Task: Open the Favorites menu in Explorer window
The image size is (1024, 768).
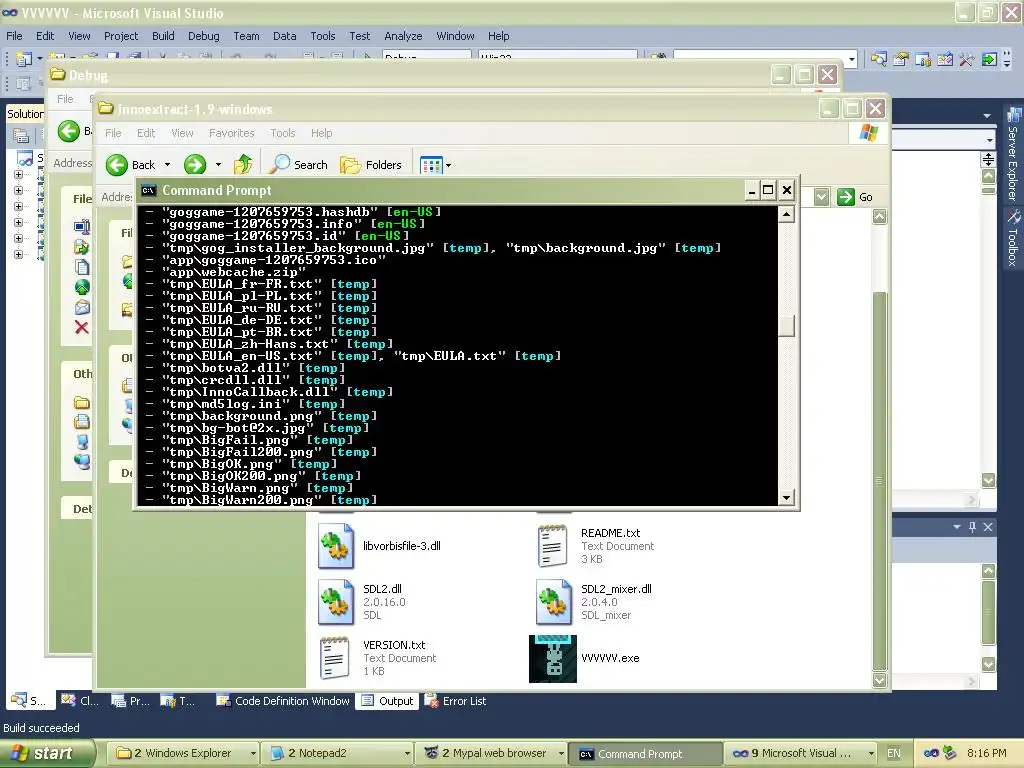Action: (231, 133)
